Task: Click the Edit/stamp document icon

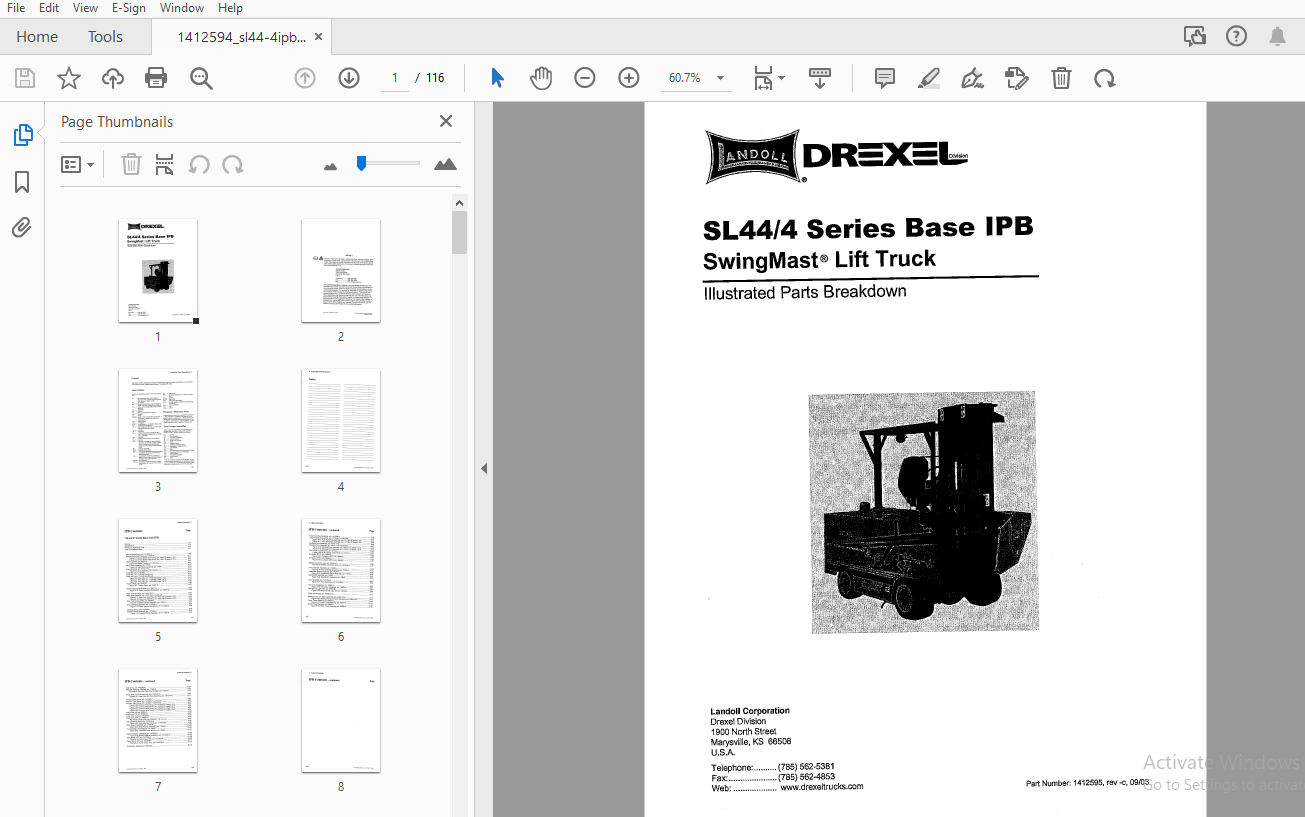Action: pos(1017,78)
